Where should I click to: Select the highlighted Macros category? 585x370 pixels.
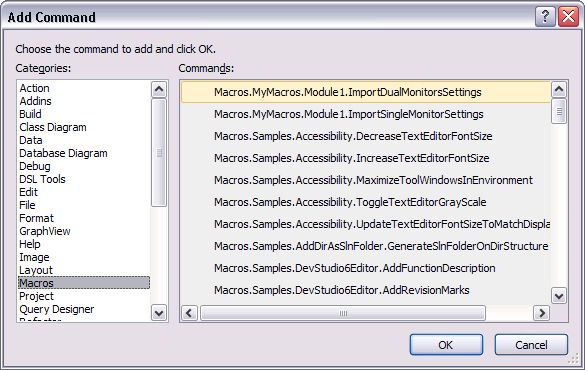(x=84, y=283)
